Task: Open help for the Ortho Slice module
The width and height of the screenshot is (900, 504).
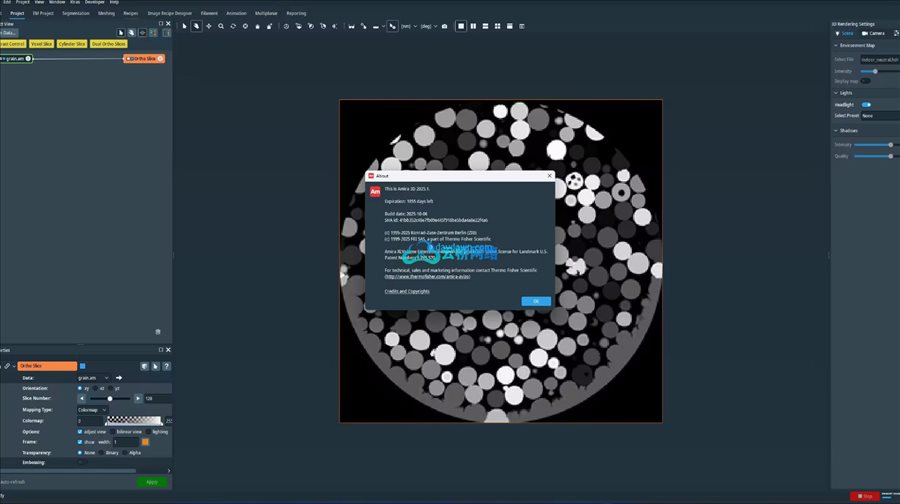Action: pos(167,366)
